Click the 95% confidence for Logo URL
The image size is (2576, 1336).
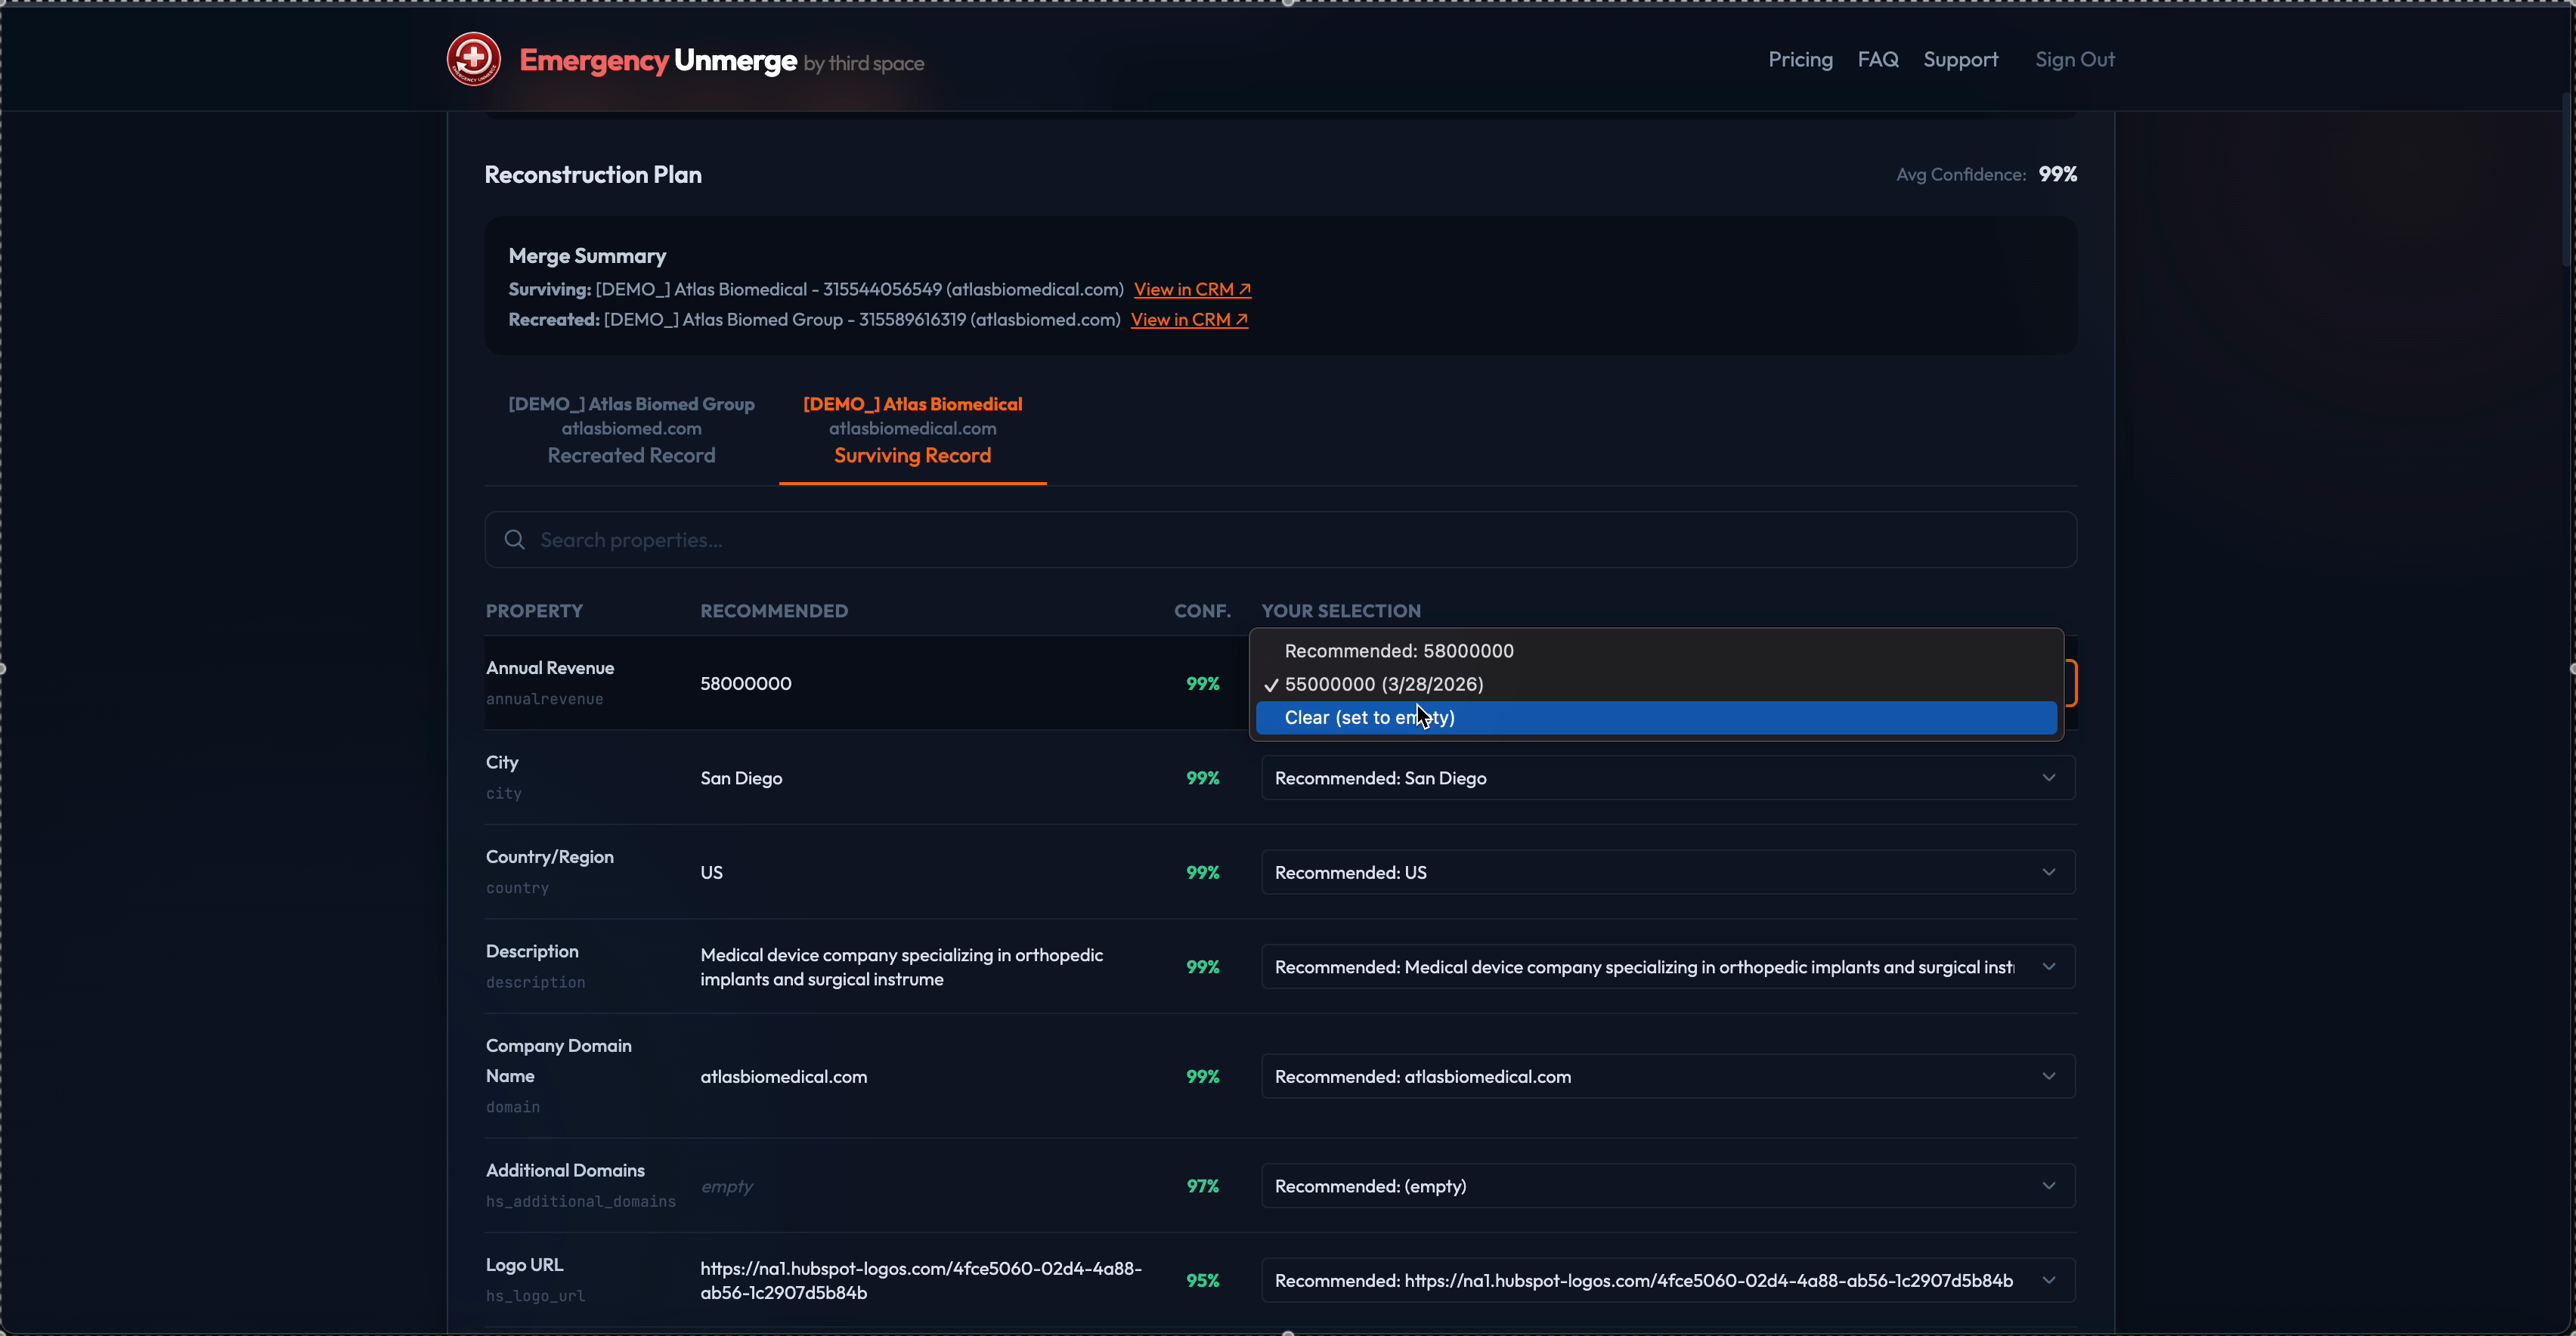(1202, 1280)
